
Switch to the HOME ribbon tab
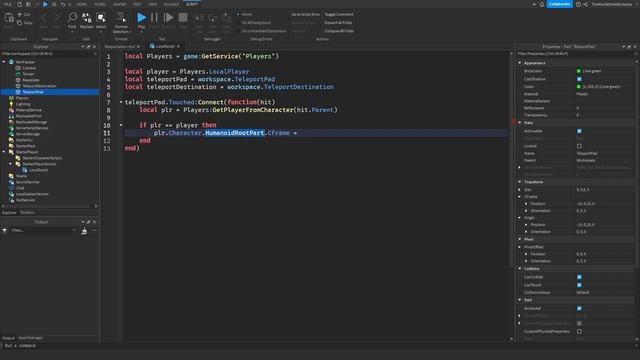82,4
